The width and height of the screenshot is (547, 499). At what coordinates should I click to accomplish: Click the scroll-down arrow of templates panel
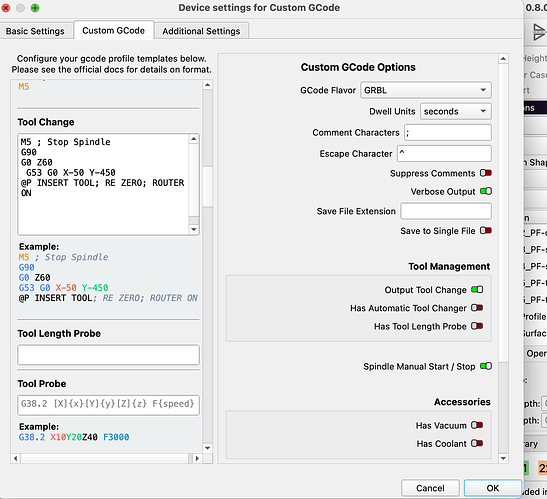[207, 448]
